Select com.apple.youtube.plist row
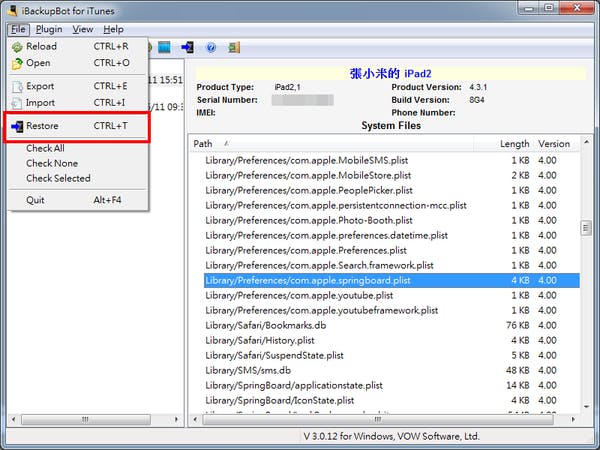The width and height of the screenshot is (600, 450). [x=392, y=295]
